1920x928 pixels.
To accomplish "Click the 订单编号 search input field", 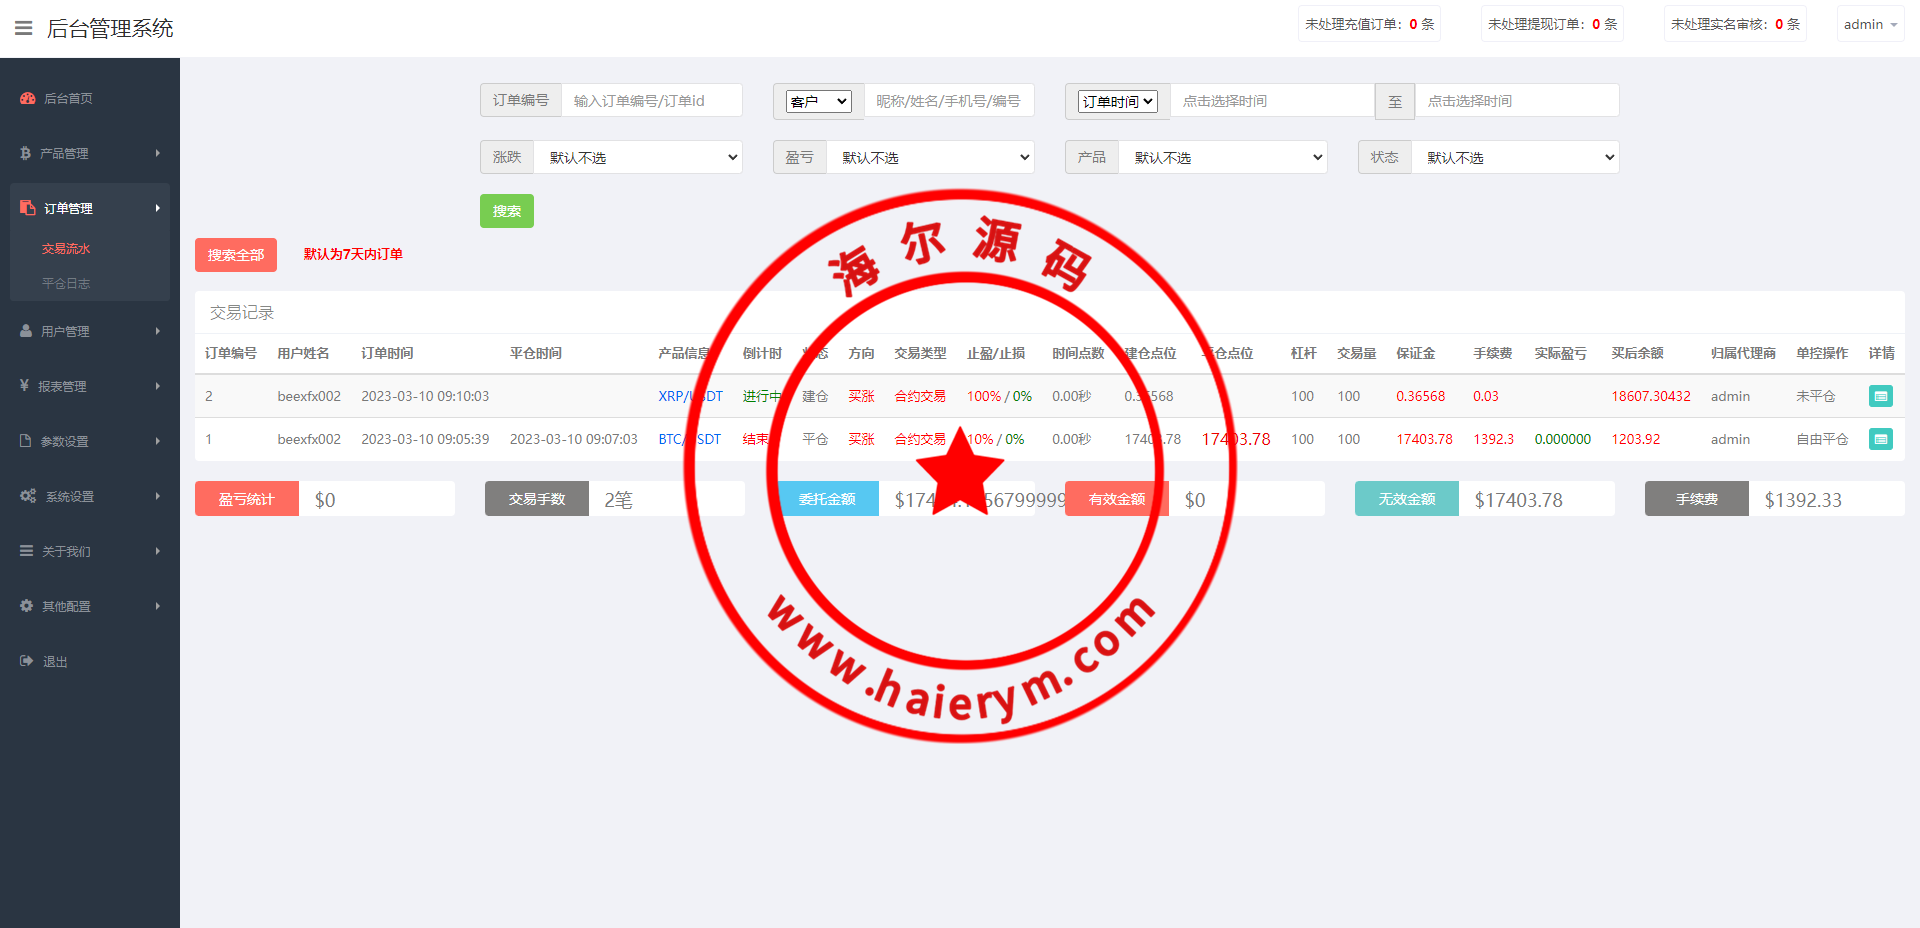I will click(x=651, y=101).
